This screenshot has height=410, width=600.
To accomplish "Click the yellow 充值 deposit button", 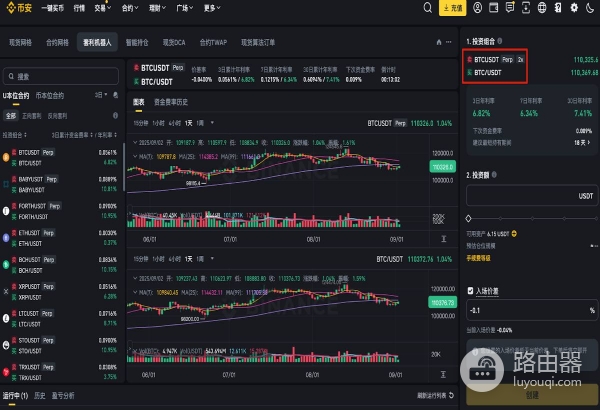I will pos(452,8).
